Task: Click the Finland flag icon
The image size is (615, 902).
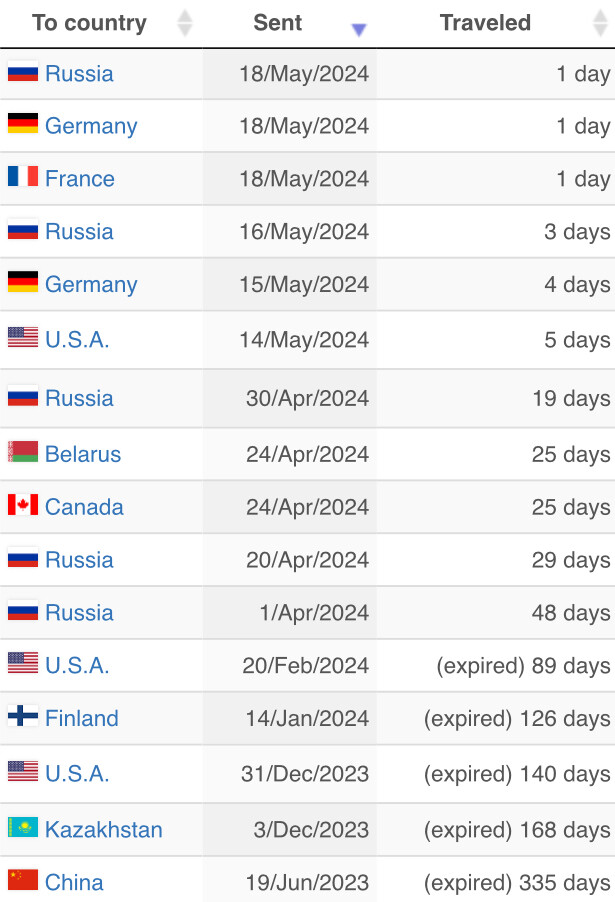Action: click(23, 716)
